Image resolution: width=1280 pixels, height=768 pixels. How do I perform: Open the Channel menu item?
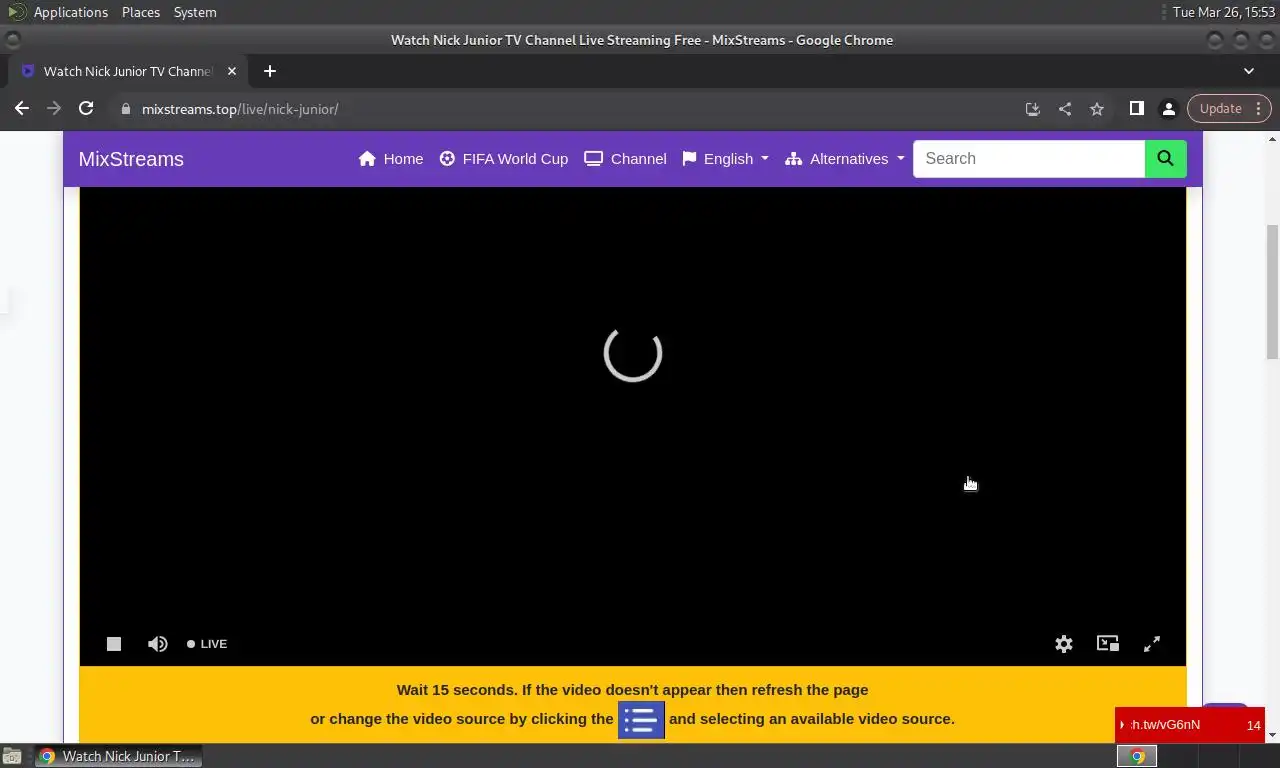pyautogui.click(x=626, y=159)
